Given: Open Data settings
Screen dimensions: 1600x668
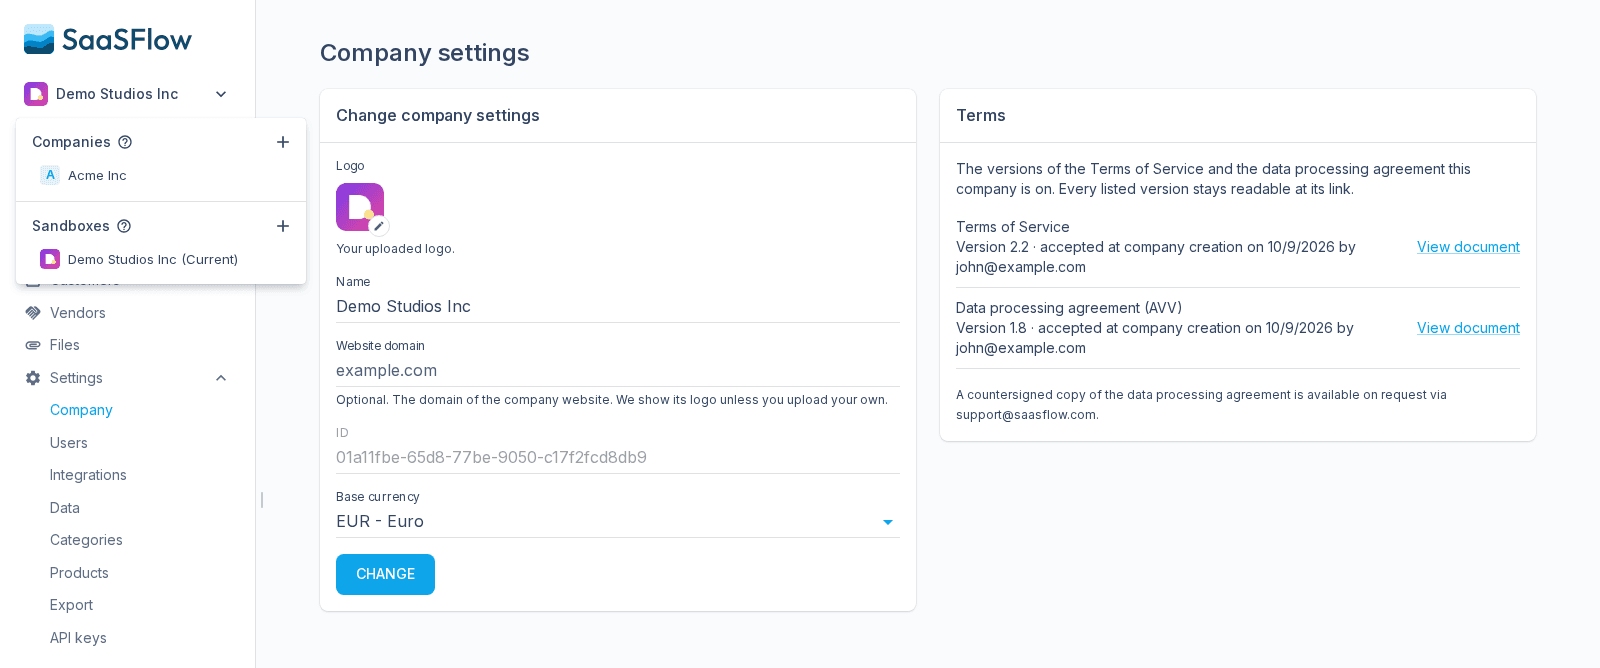Looking at the screenshot, I should 65,508.
